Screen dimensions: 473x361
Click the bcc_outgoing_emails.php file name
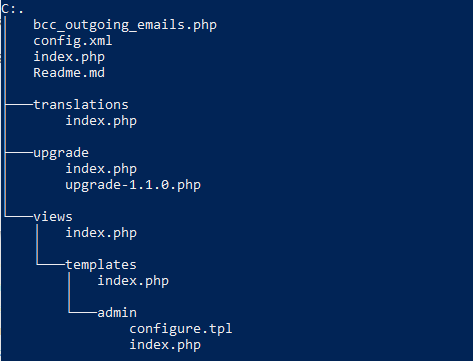[125, 25]
